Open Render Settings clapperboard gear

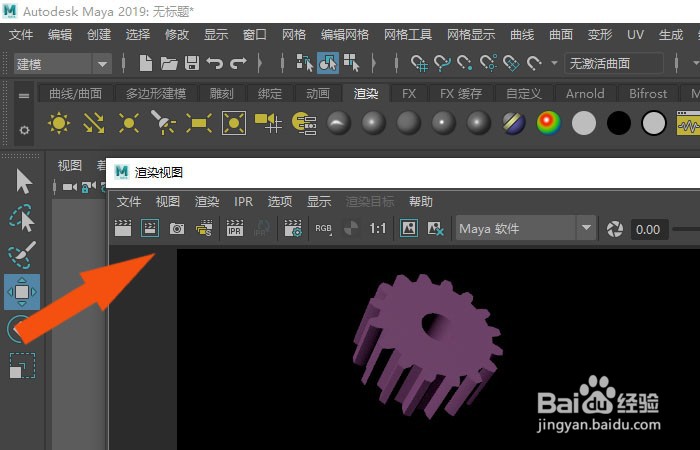coord(293,228)
